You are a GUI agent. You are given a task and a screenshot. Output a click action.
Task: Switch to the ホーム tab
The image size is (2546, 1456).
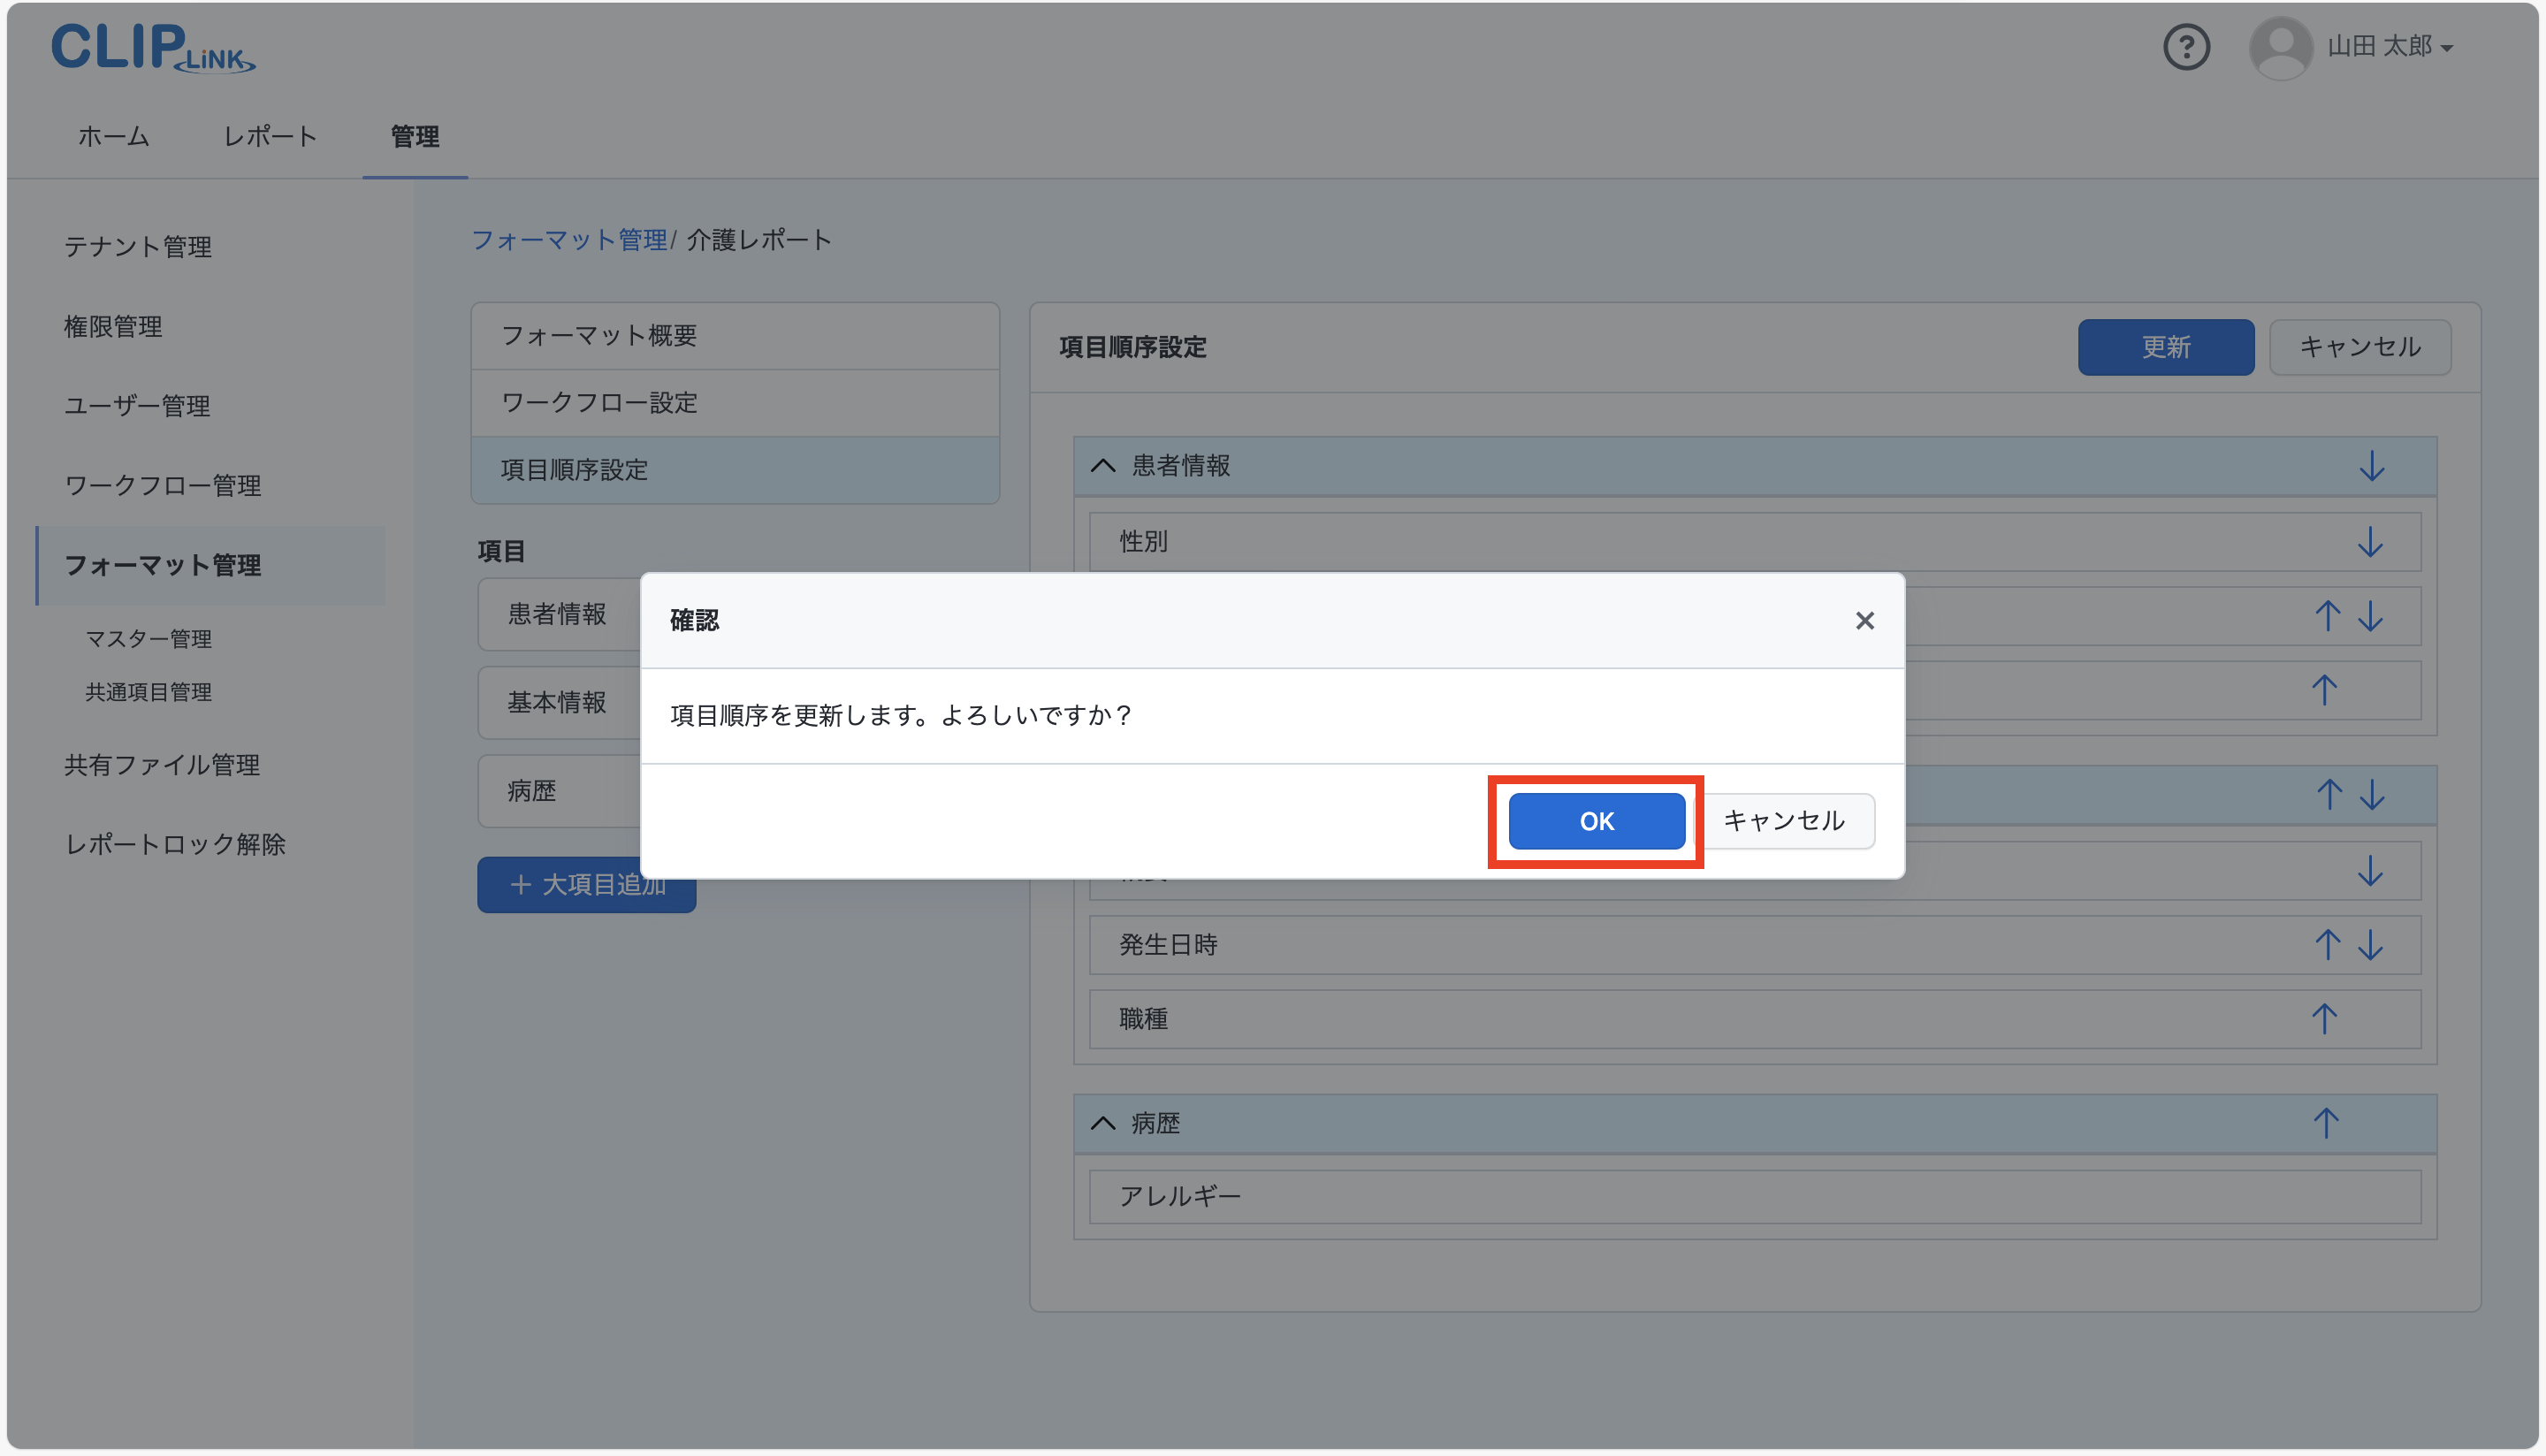click(114, 136)
